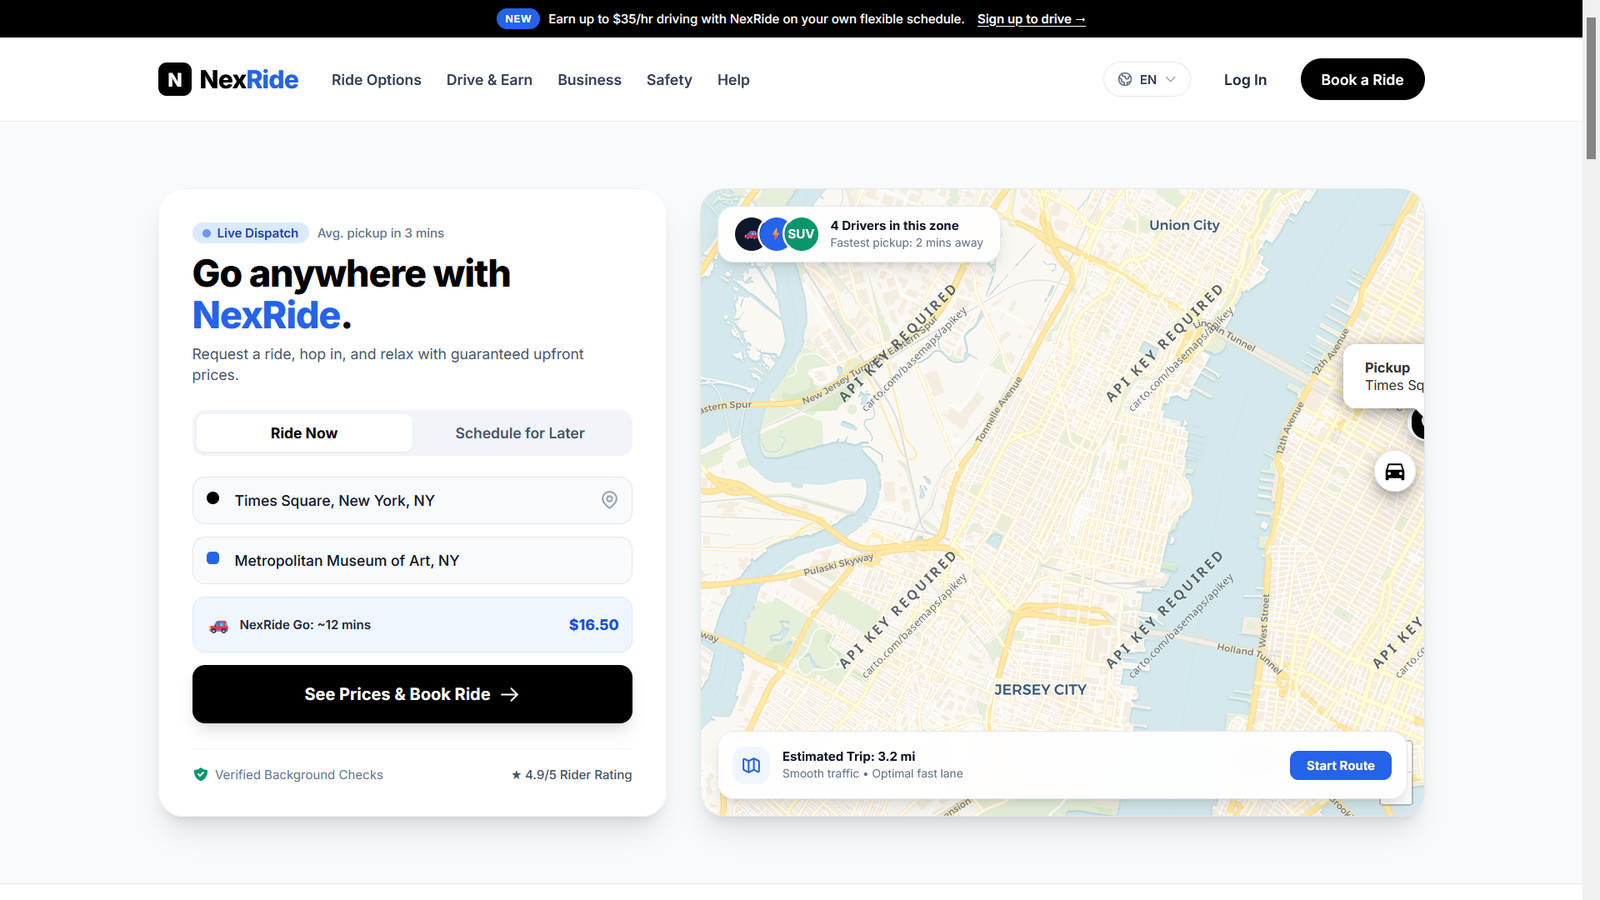Follow the Sign up to drive link
Viewport: 1600px width, 900px height.
pyautogui.click(x=1031, y=19)
